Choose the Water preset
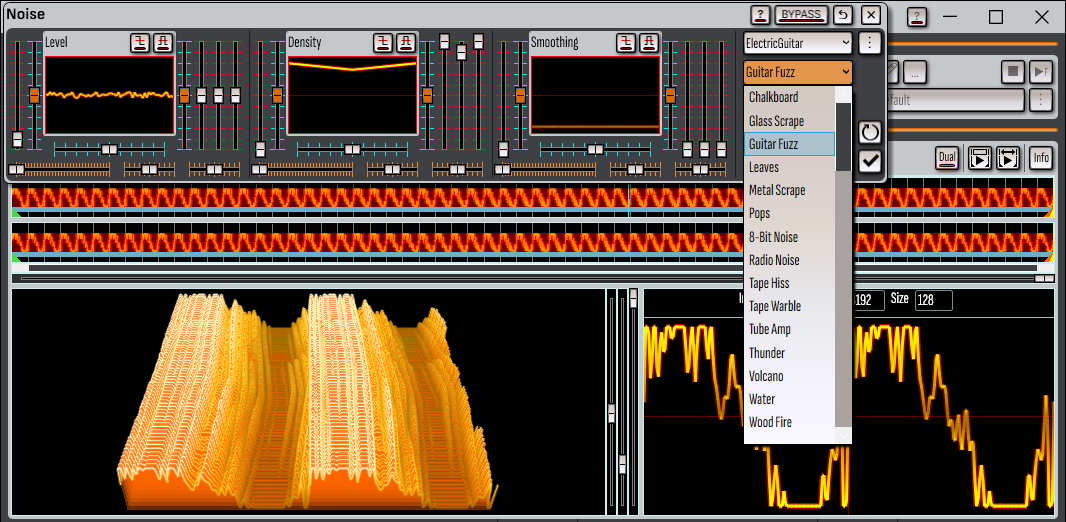 click(x=789, y=400)
